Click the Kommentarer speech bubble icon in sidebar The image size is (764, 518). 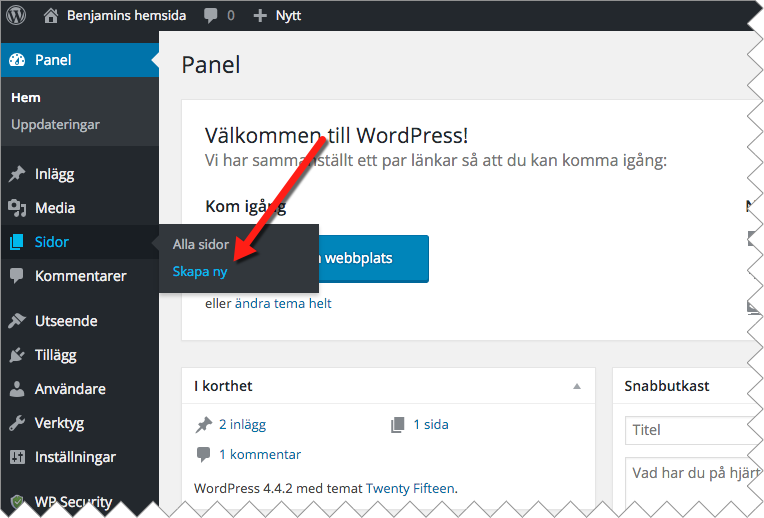17,276
